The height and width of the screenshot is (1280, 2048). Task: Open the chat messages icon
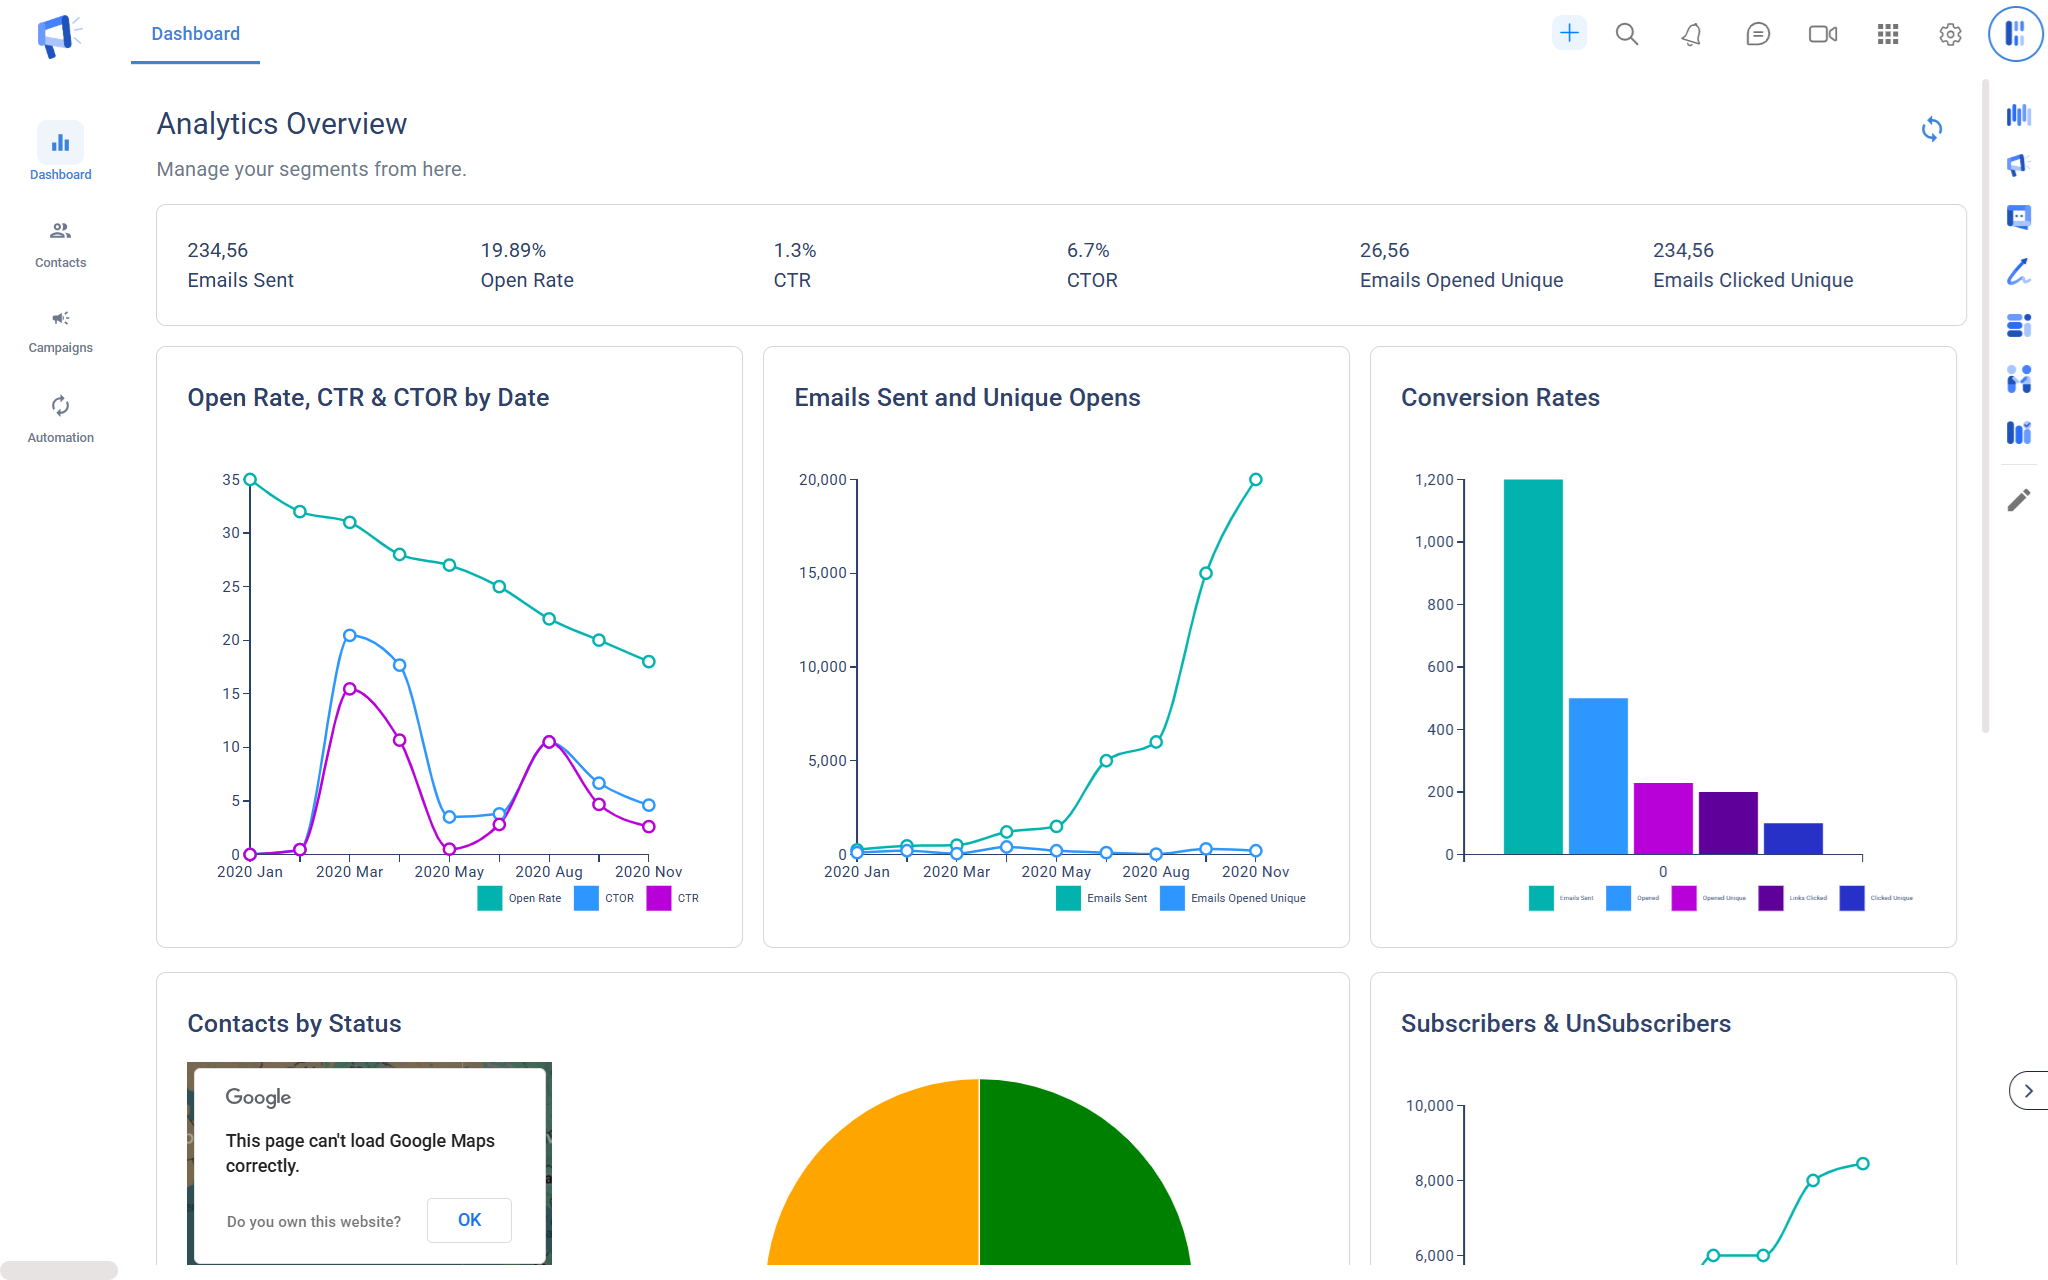(x=1757, y=34)
